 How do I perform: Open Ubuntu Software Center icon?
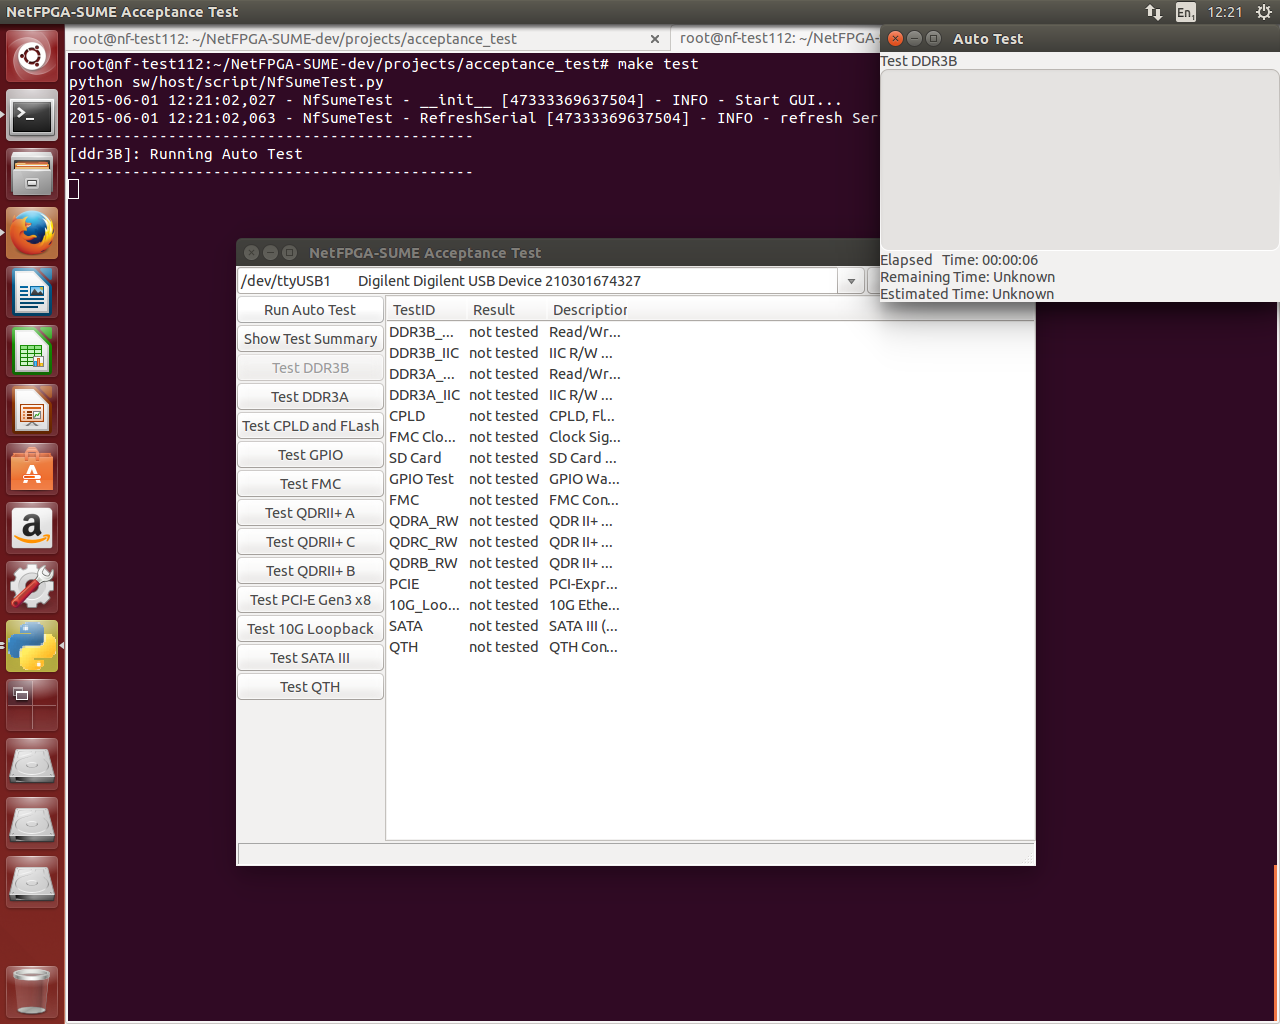tap(33, 470)
